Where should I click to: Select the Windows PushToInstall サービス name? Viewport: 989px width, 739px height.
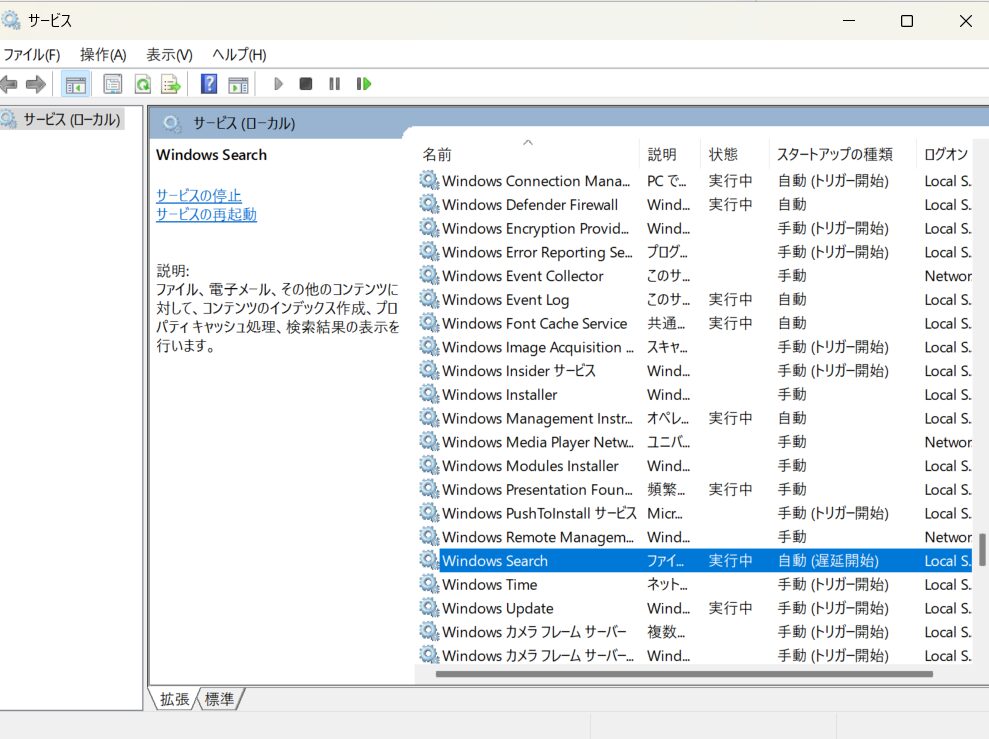point(539,513)
